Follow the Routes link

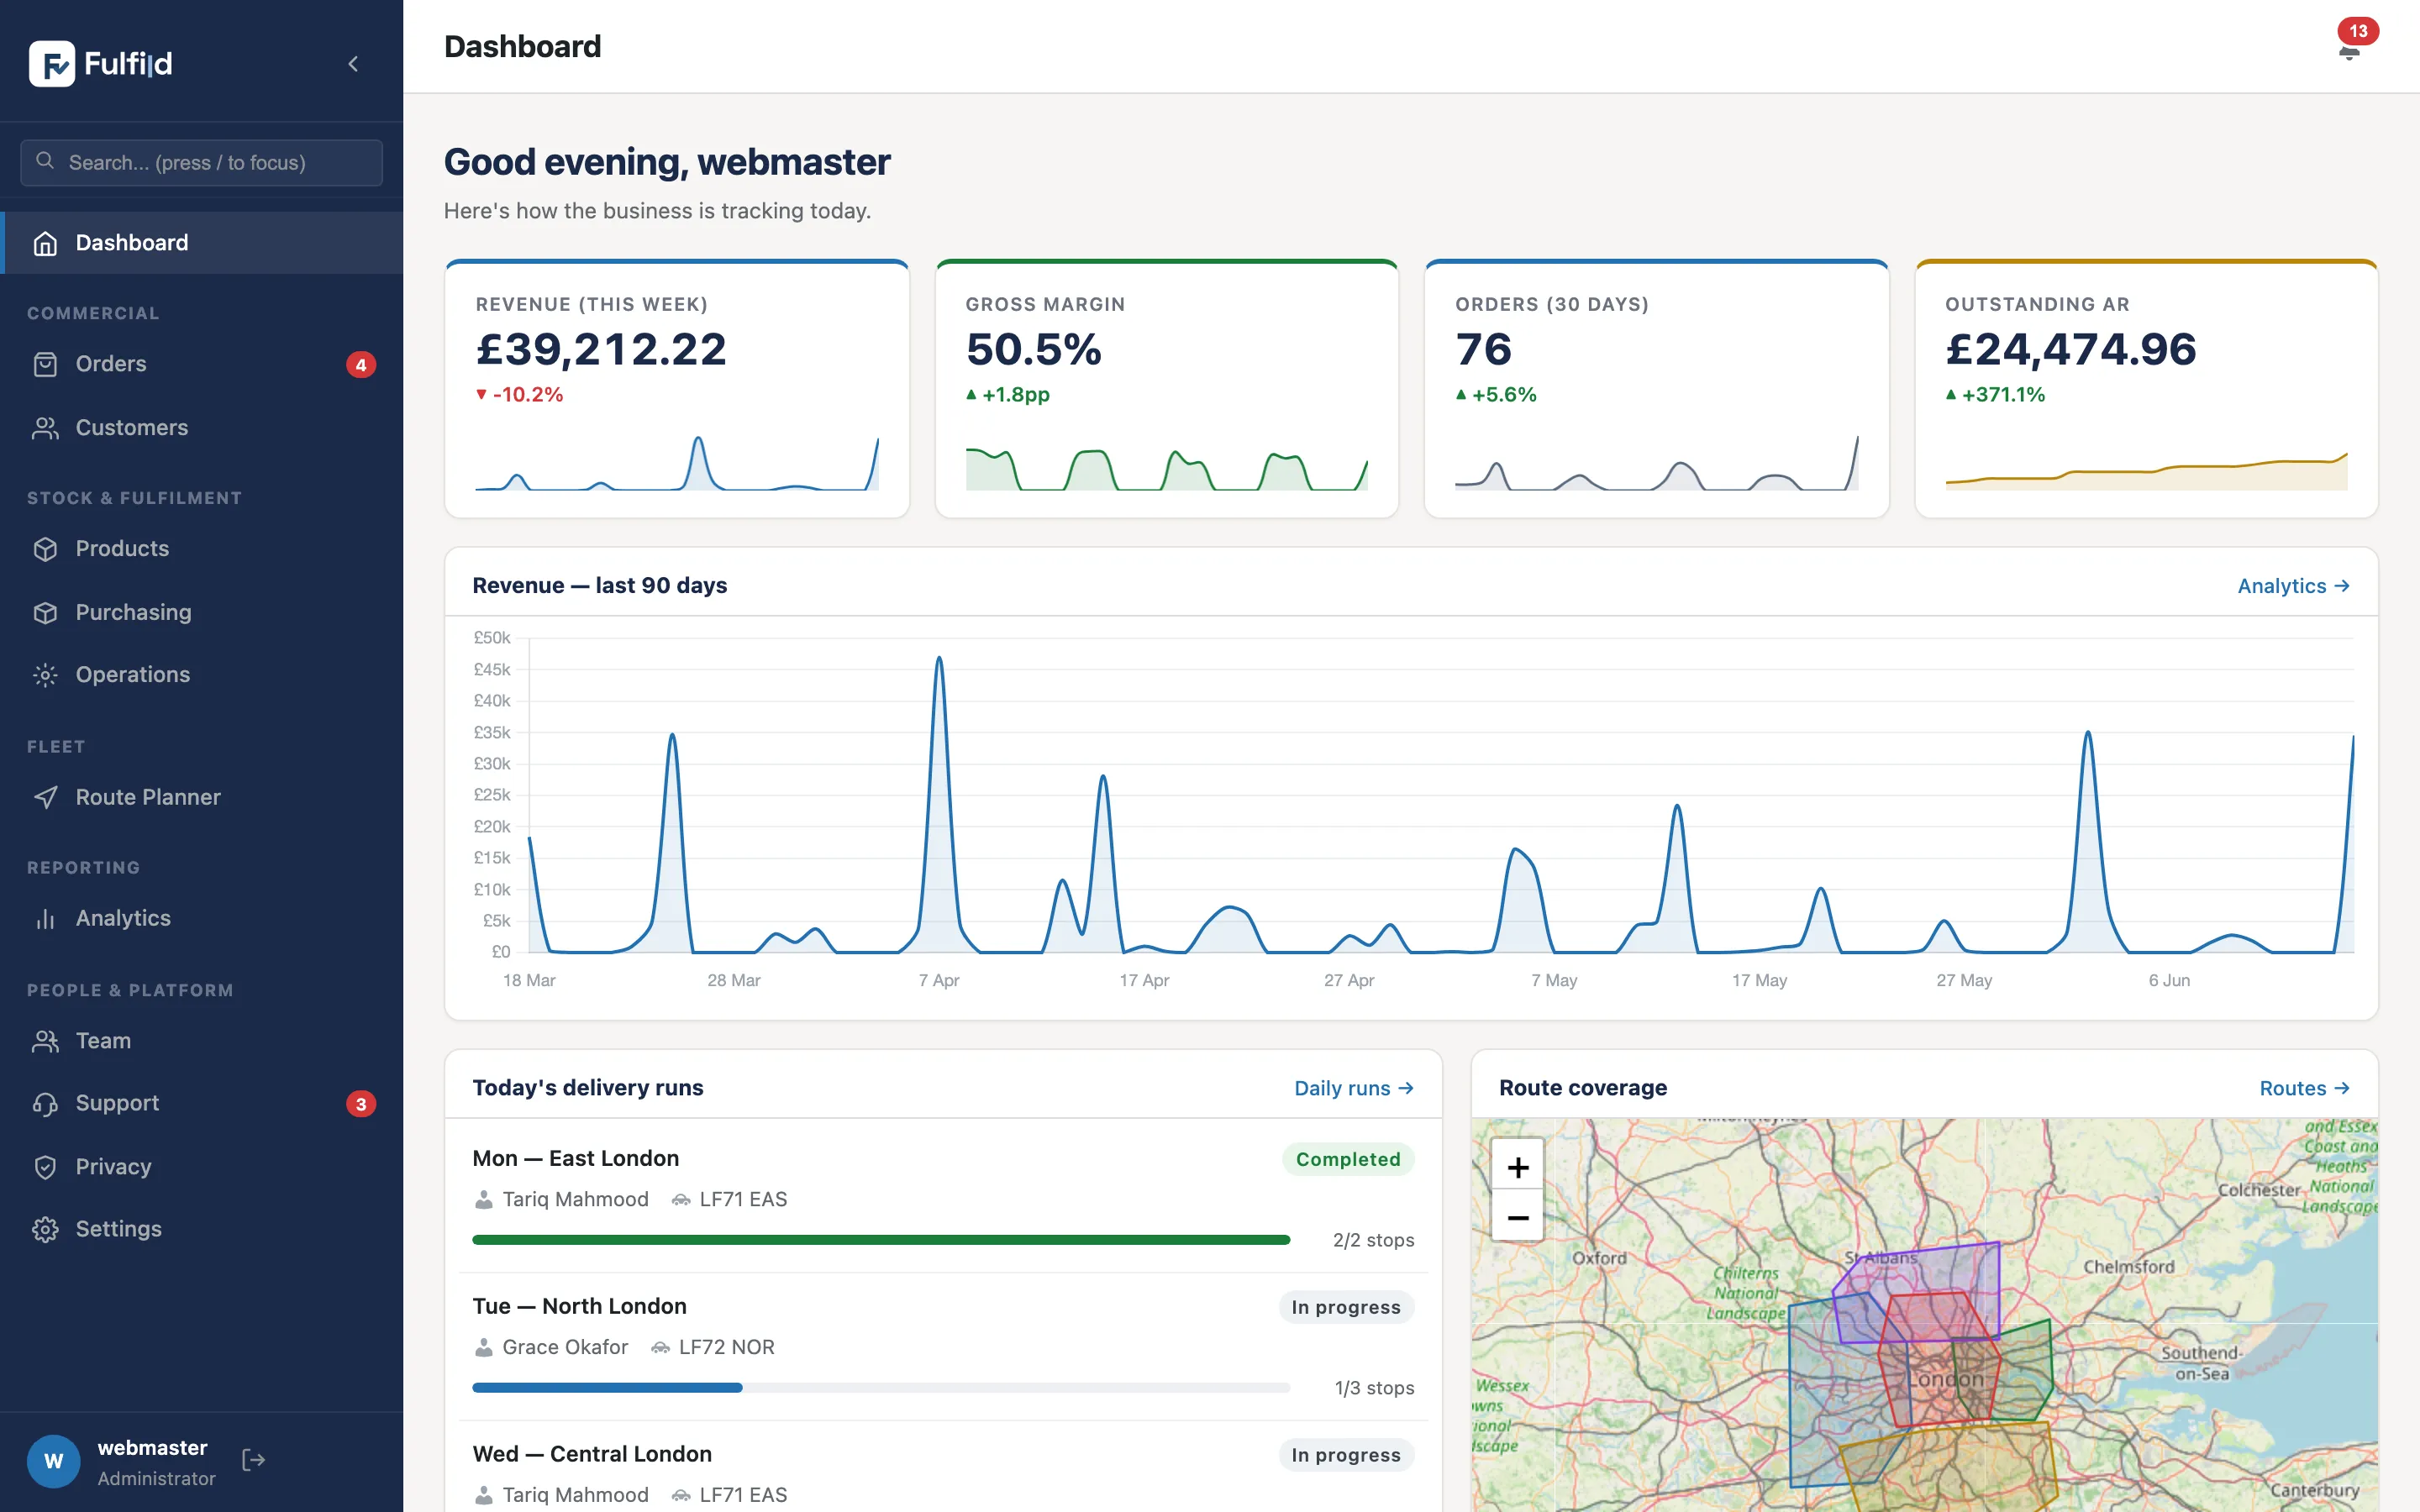(2304, 1088)
